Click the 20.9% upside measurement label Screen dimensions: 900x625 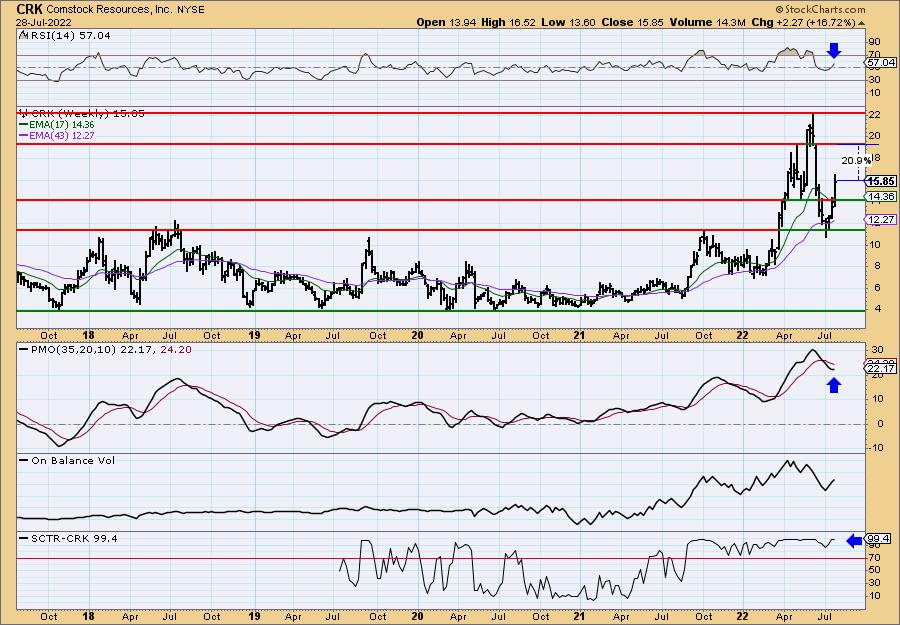[x=854, y=161]
